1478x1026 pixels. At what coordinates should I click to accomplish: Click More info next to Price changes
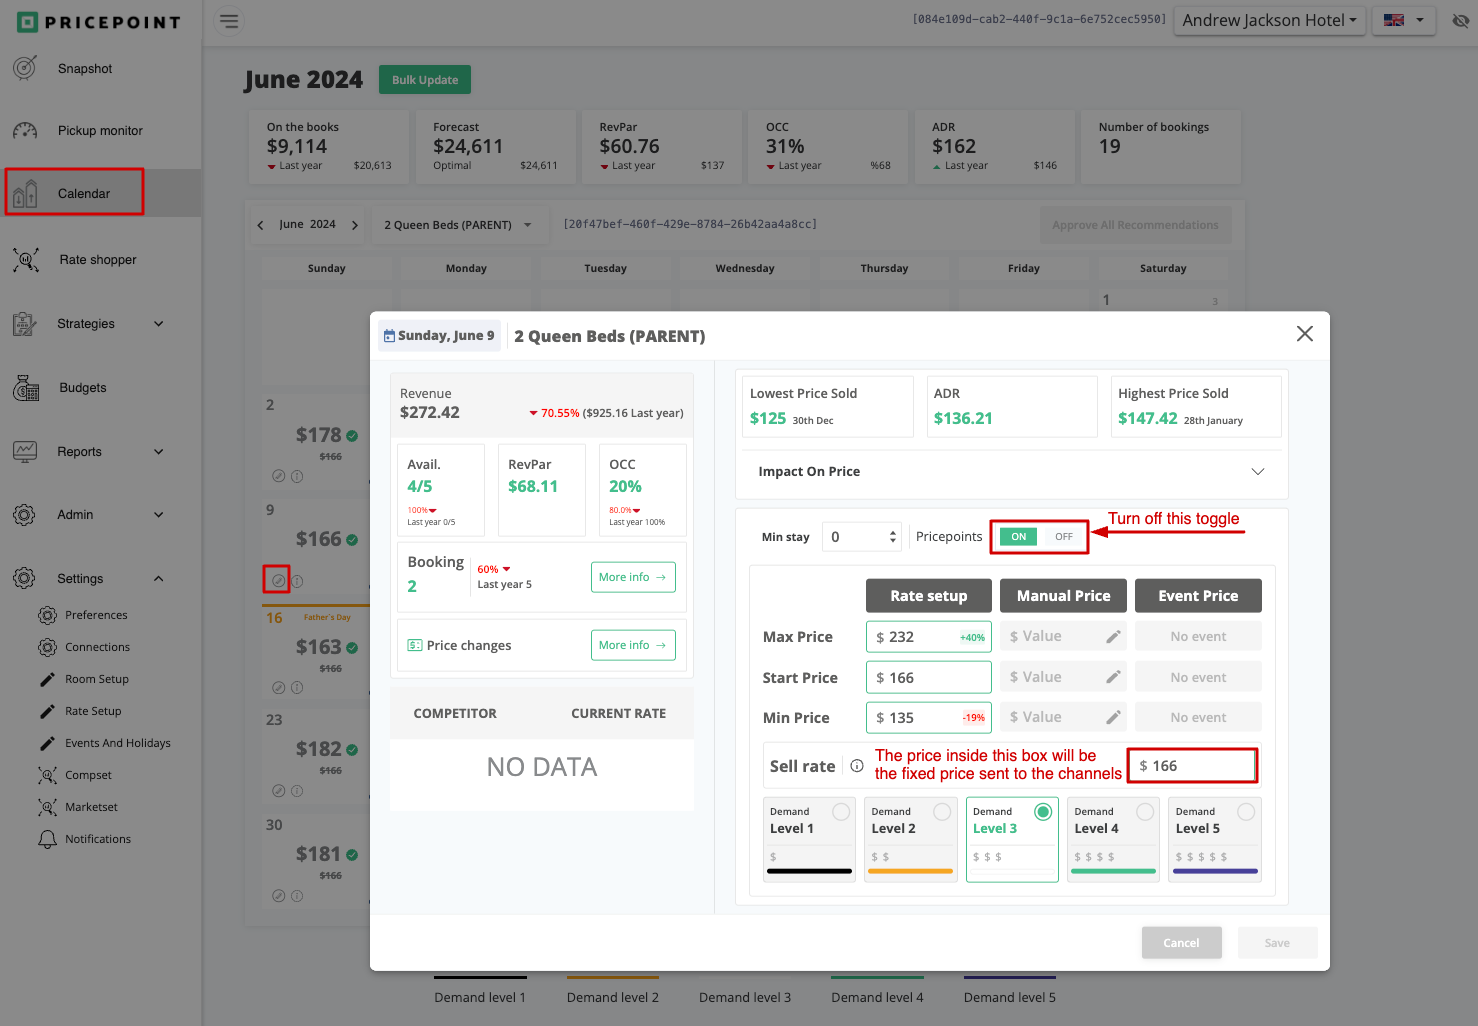[633, 645]
